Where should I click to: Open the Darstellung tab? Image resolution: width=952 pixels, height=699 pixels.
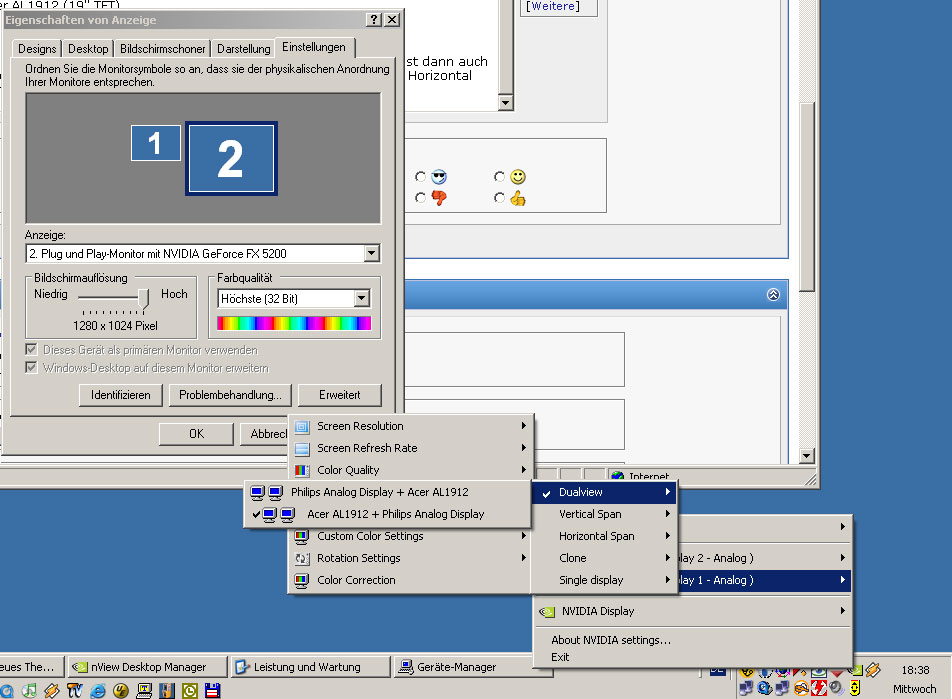pyautogui.click(x=243, y=49)
